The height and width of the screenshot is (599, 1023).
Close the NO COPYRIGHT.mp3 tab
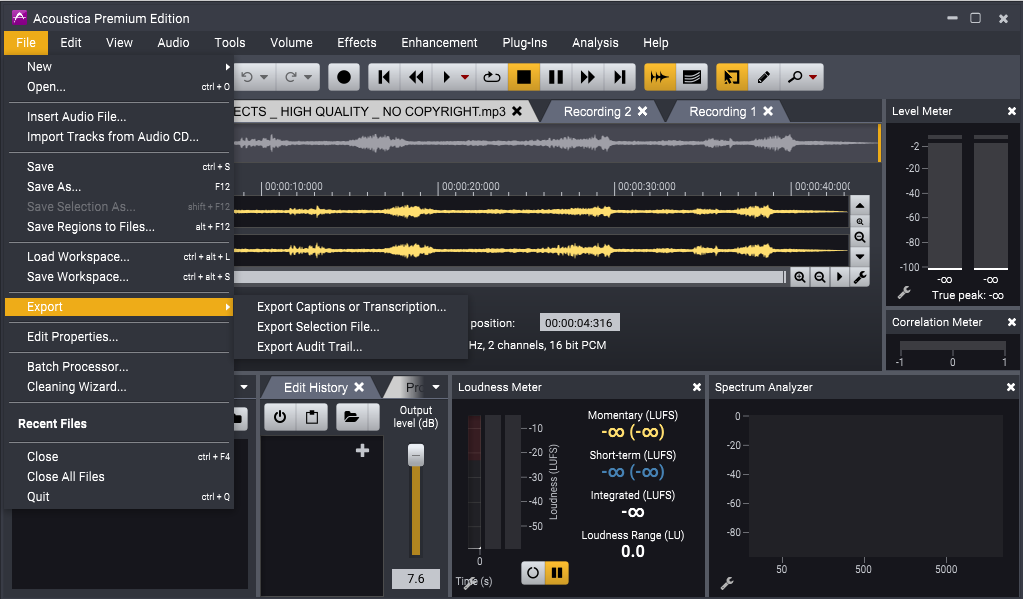coord(517,112)
